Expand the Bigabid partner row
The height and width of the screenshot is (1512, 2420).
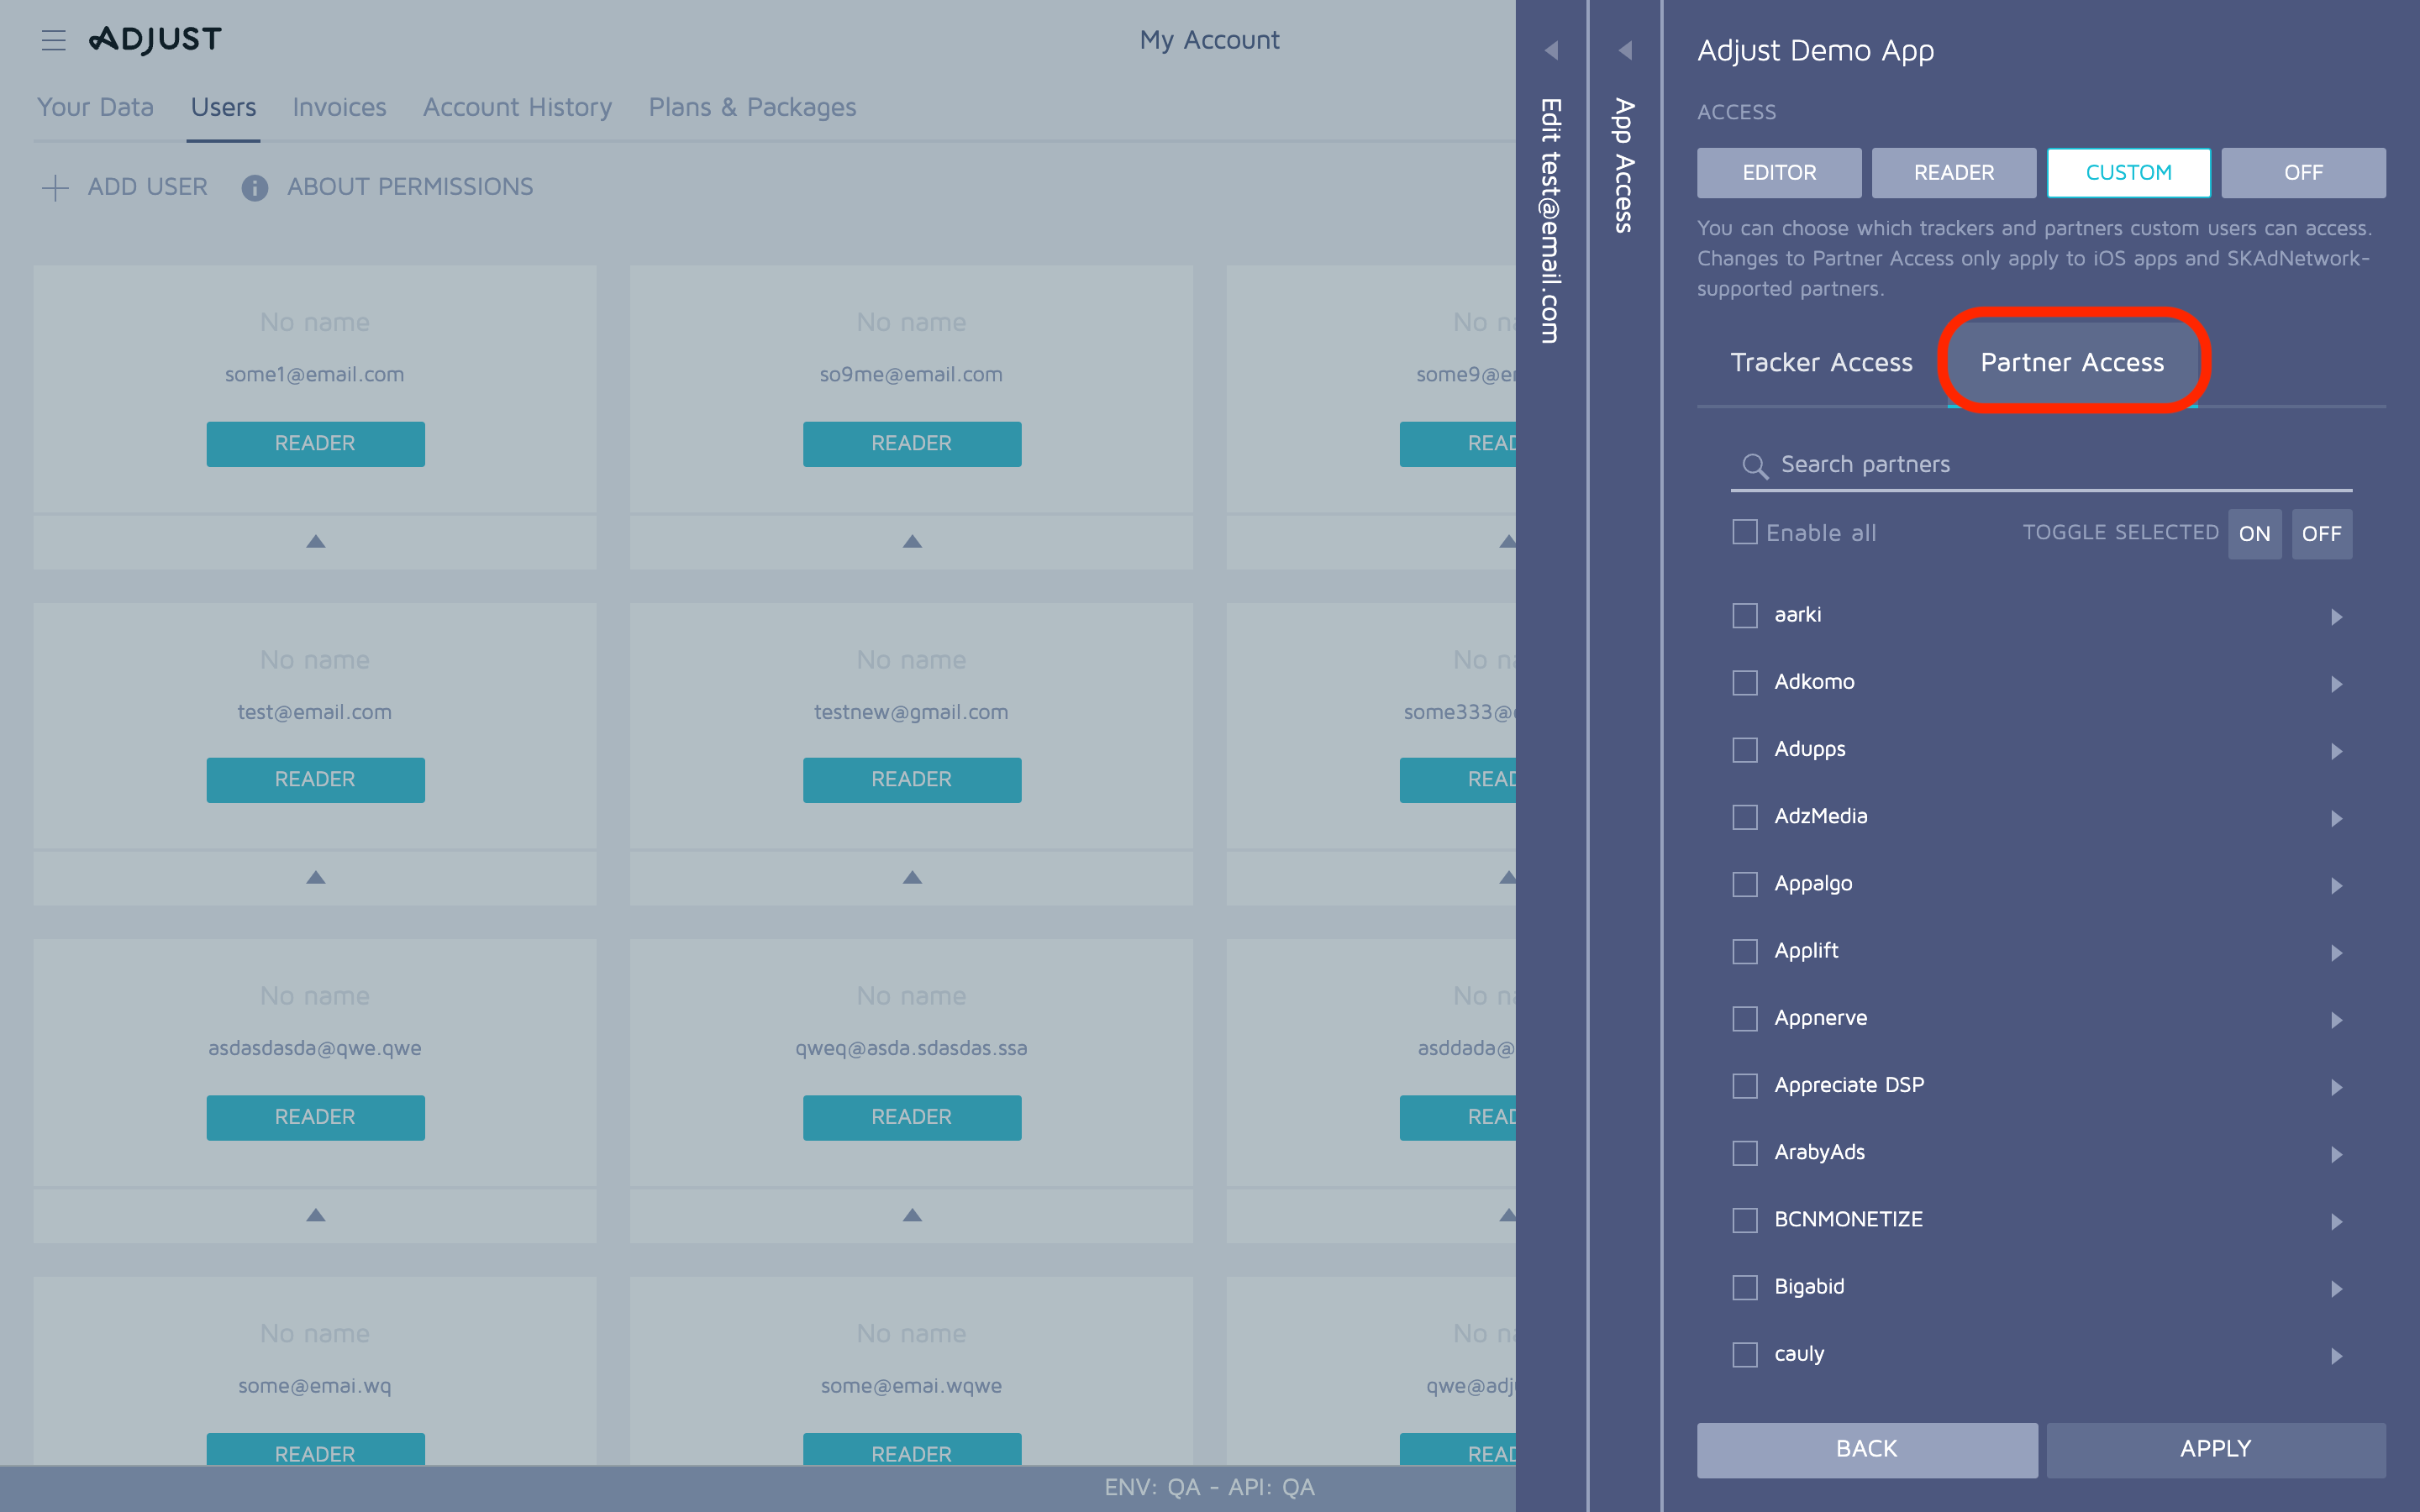click(x=2337, y=1288)
